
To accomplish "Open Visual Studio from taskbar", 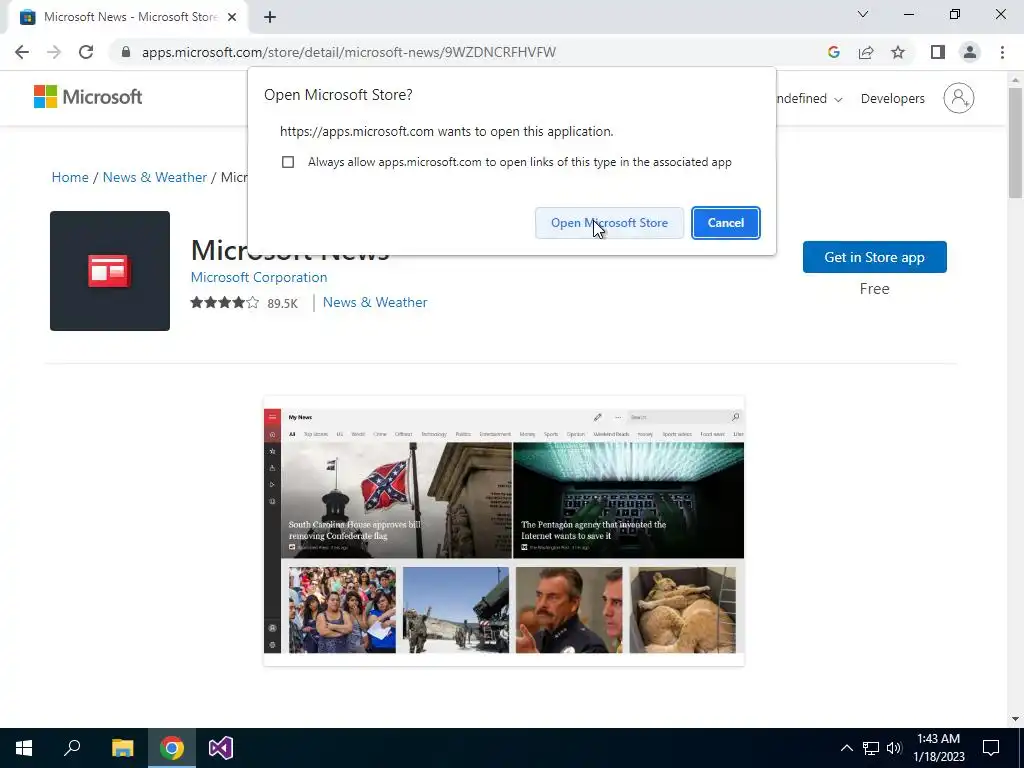I will click(221, 748).
